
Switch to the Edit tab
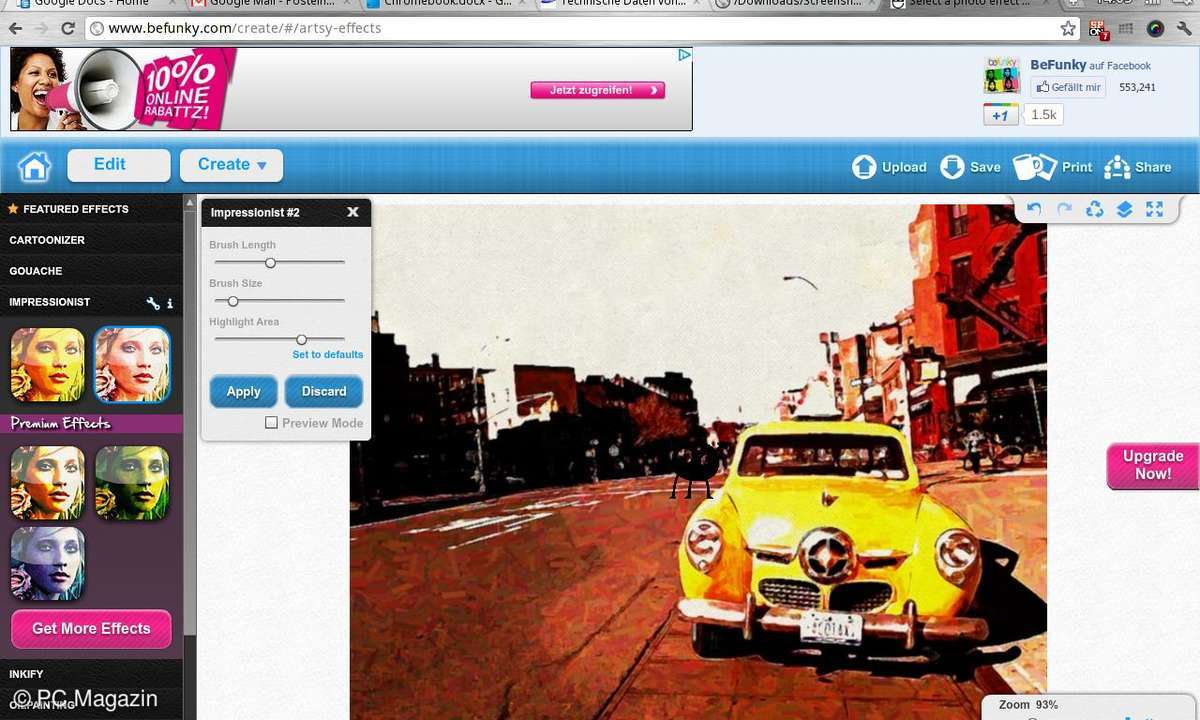(x=119, y=165)
